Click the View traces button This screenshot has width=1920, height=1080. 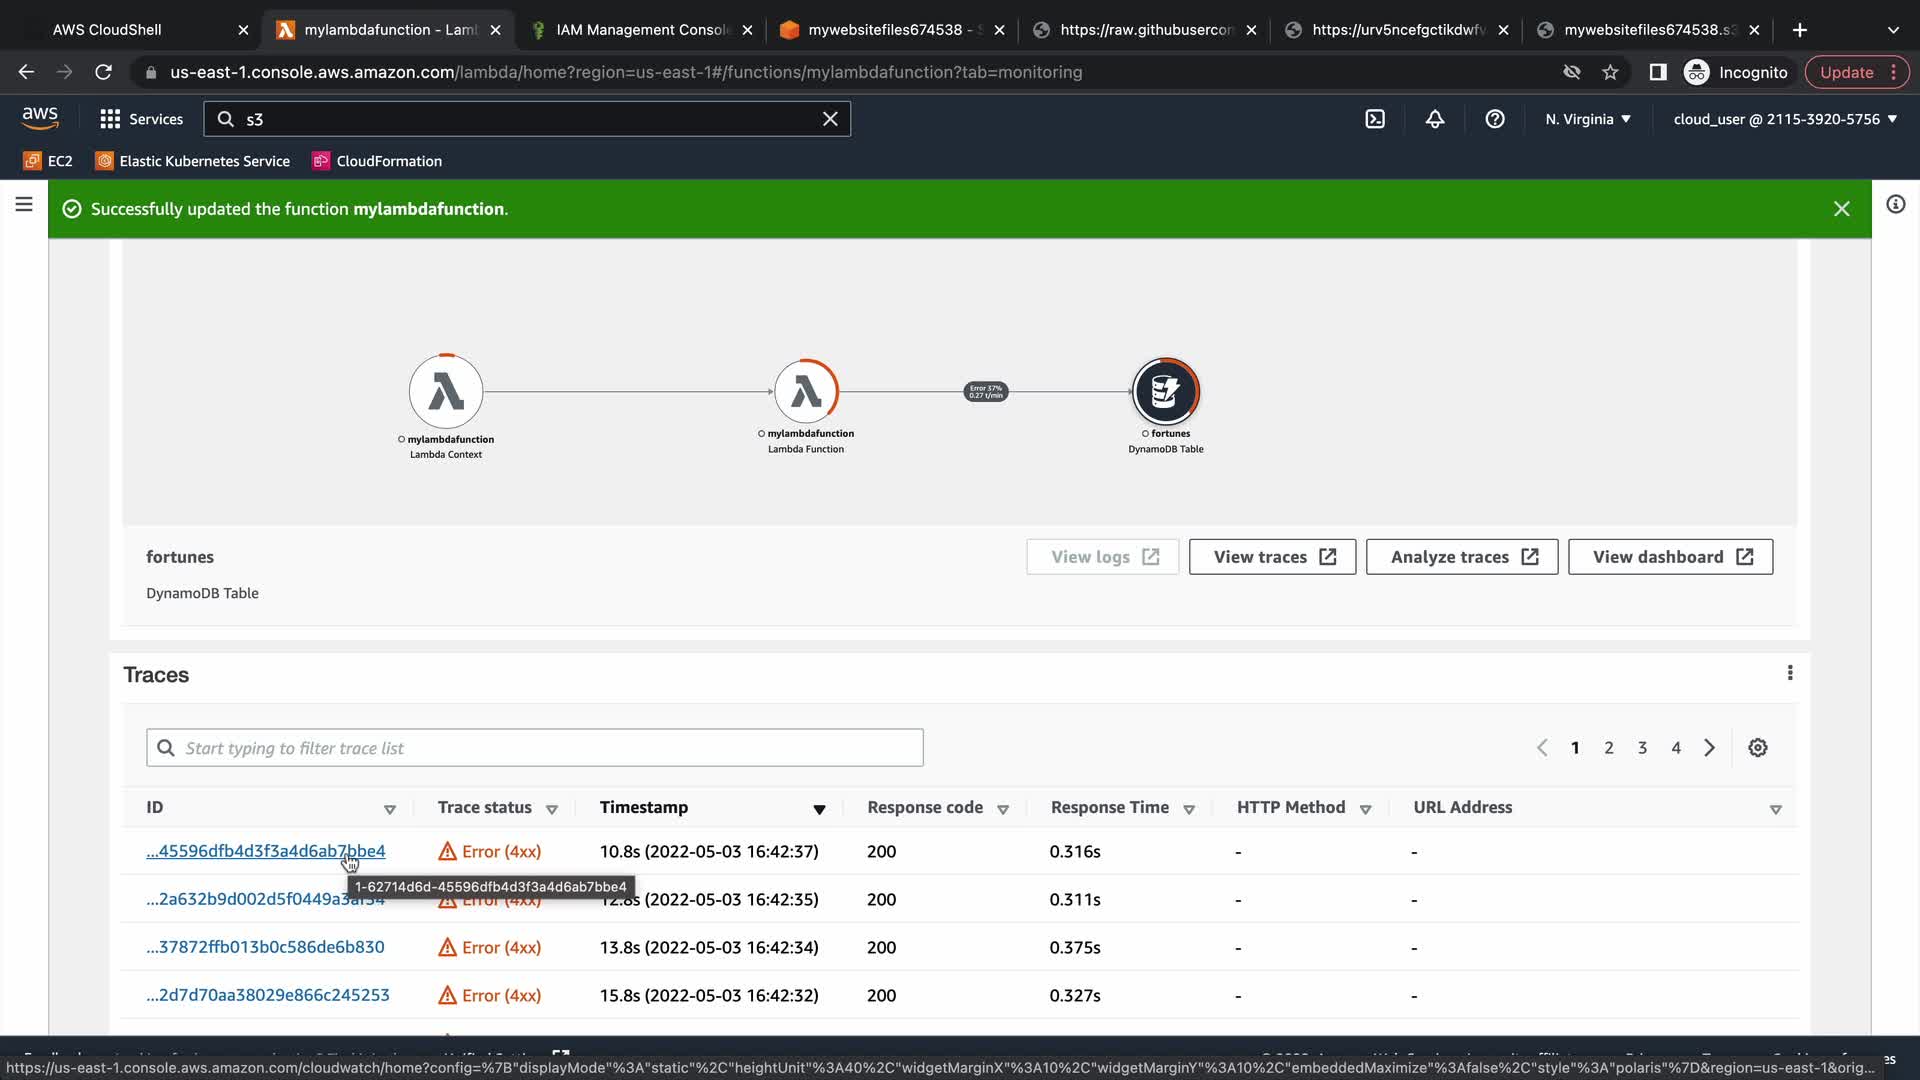pyautogui.click(x=1272, y=557)
